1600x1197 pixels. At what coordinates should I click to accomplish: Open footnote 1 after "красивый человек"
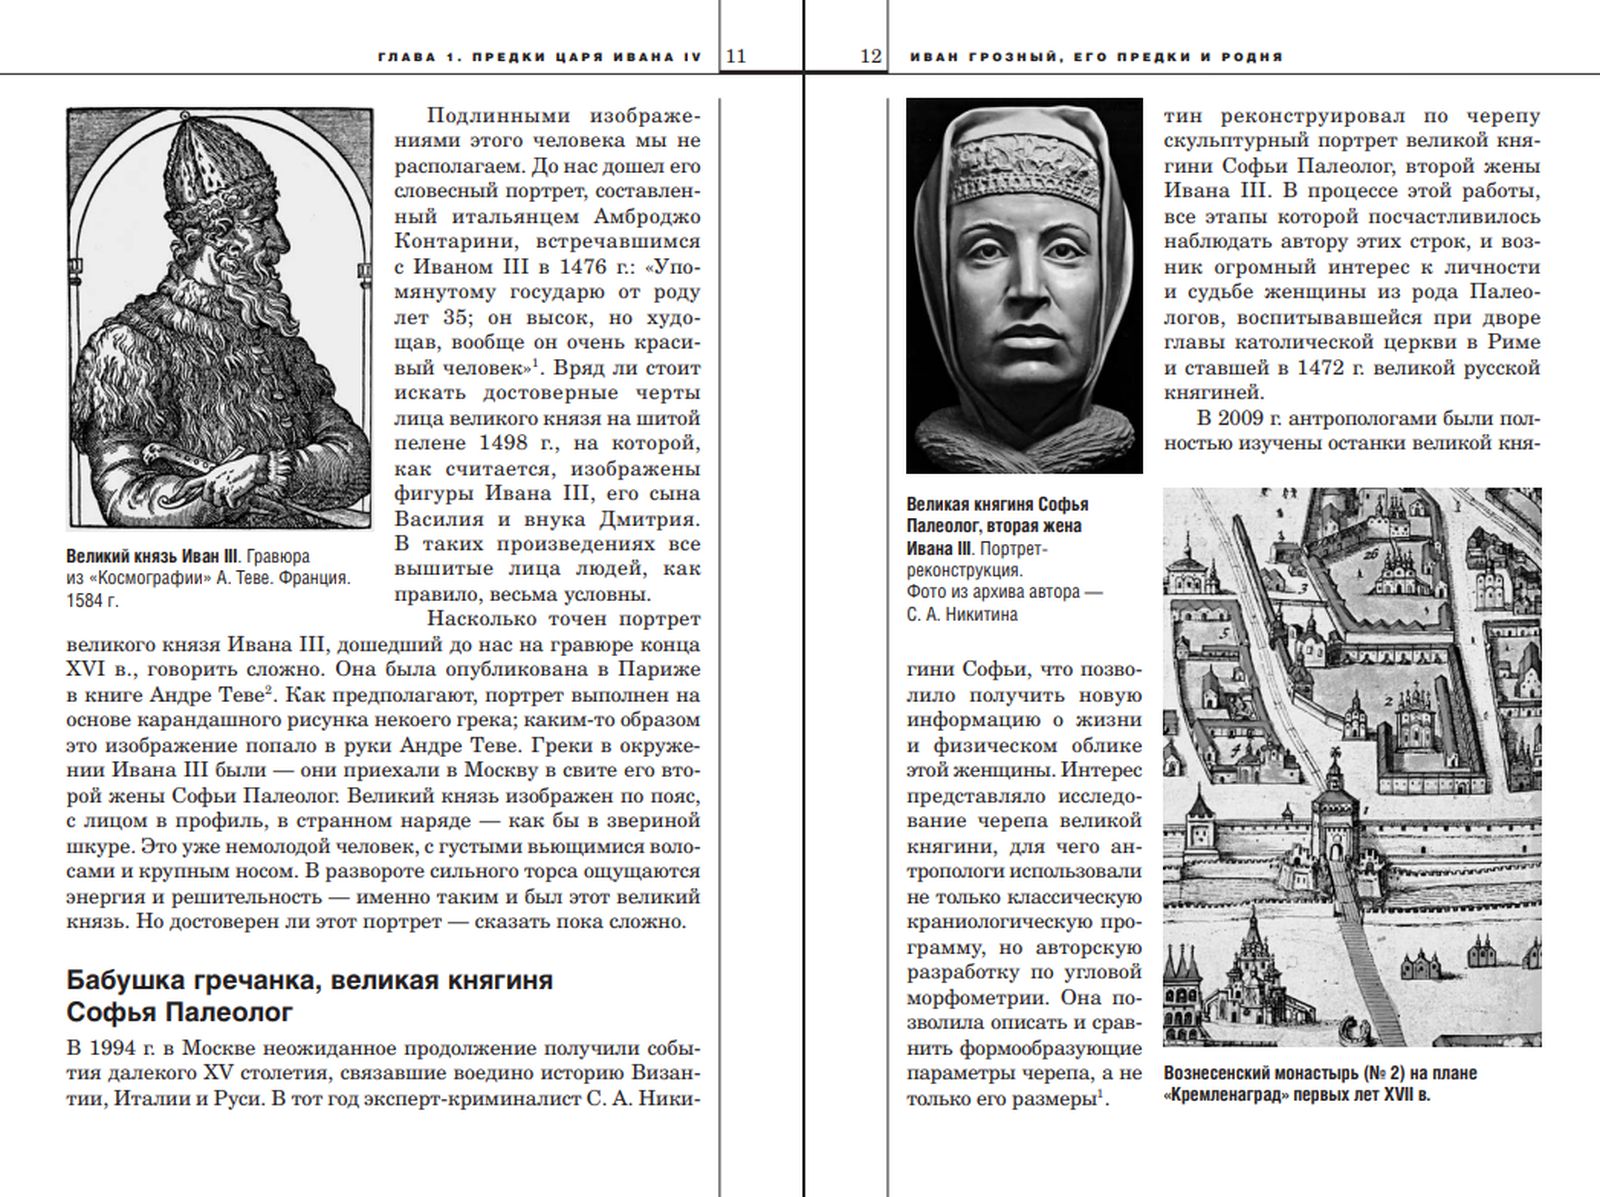(536, 362)
